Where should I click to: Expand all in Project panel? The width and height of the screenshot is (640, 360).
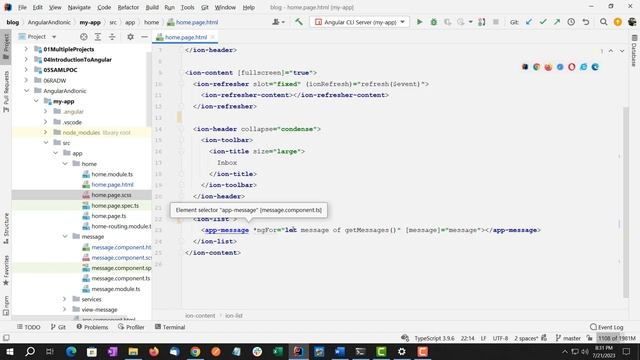[x=98, y=37]
